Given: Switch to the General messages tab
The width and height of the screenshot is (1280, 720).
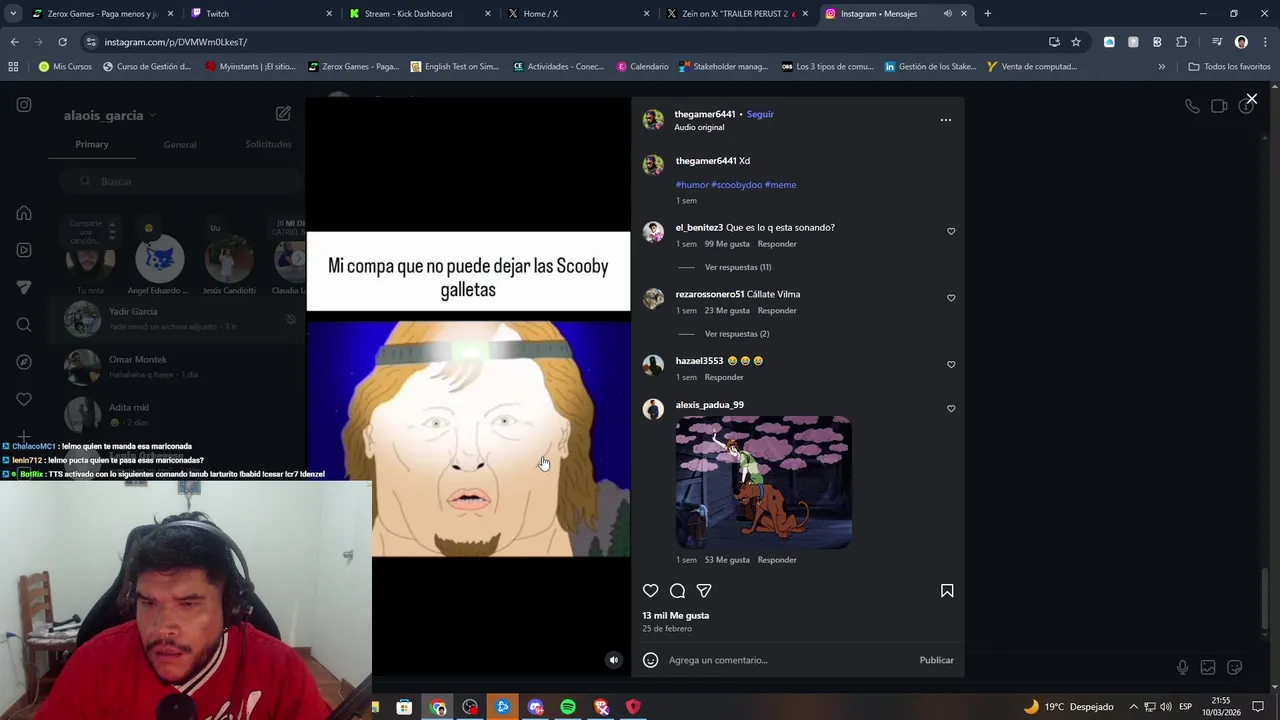Looking at the screenshot, I should point(180,145).
